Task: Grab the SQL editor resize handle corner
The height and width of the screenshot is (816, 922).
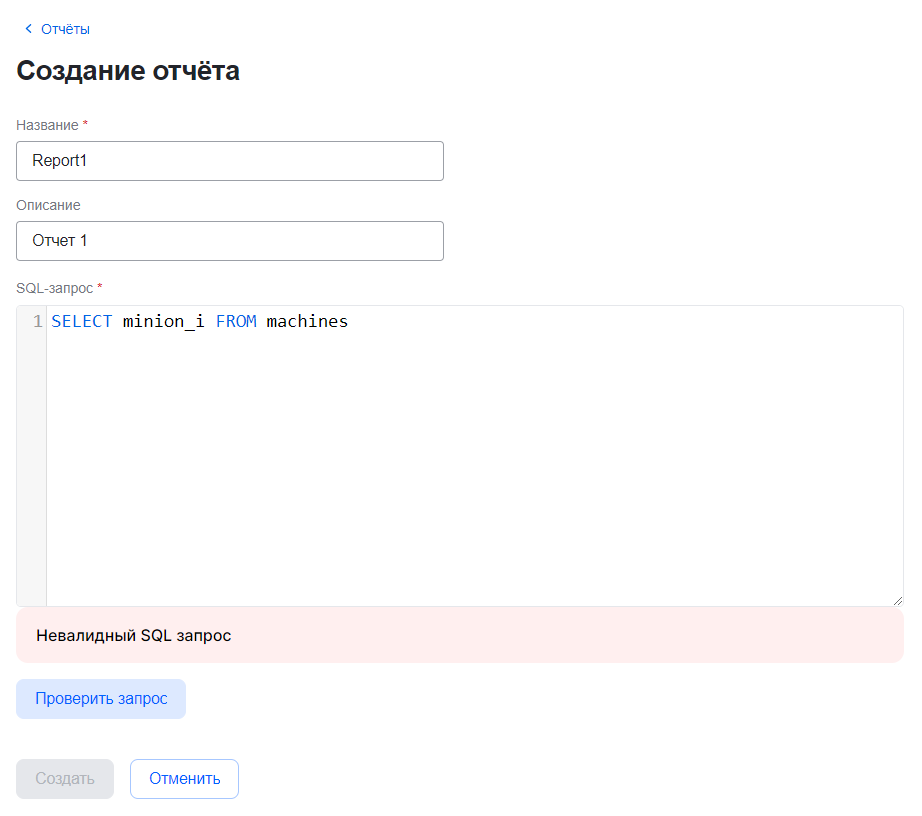Action: click(897, 600)
